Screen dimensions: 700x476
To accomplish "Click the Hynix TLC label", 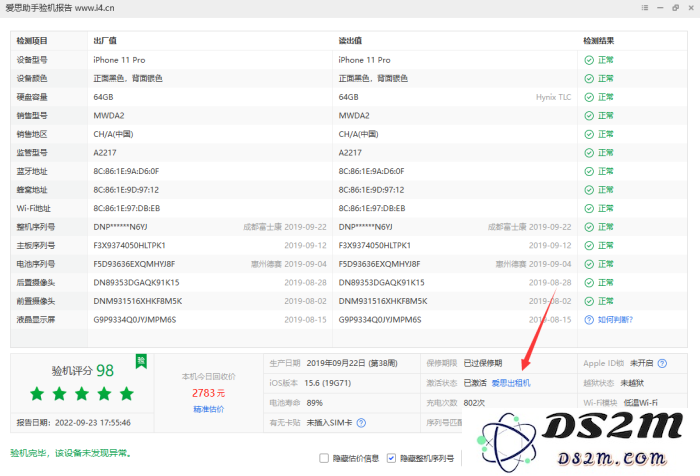I will pyautogui.click(x=554, y=97).
